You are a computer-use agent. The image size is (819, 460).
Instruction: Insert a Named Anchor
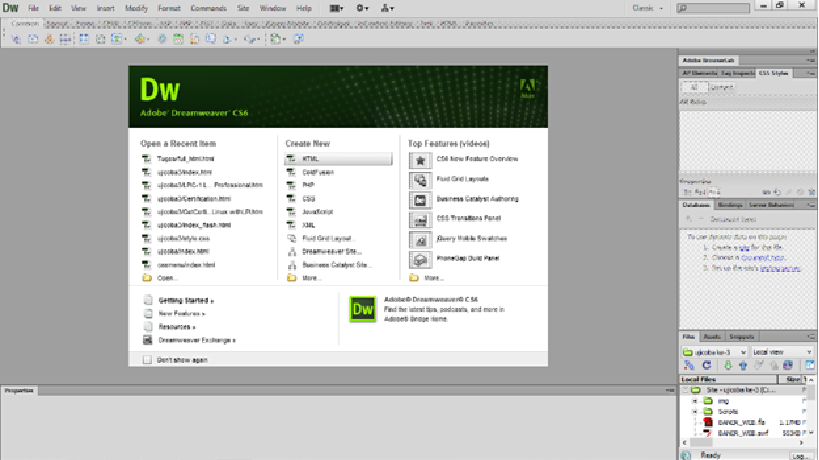(49, 39)
